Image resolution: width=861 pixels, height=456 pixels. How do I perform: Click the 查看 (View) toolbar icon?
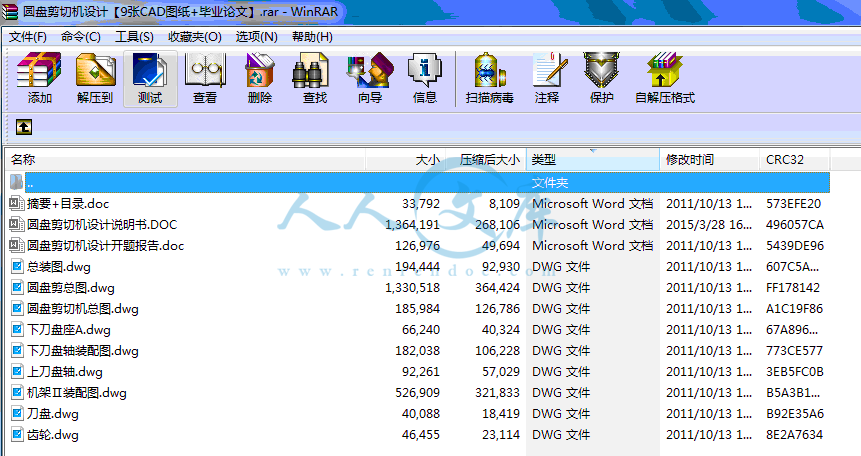point(205,70)
